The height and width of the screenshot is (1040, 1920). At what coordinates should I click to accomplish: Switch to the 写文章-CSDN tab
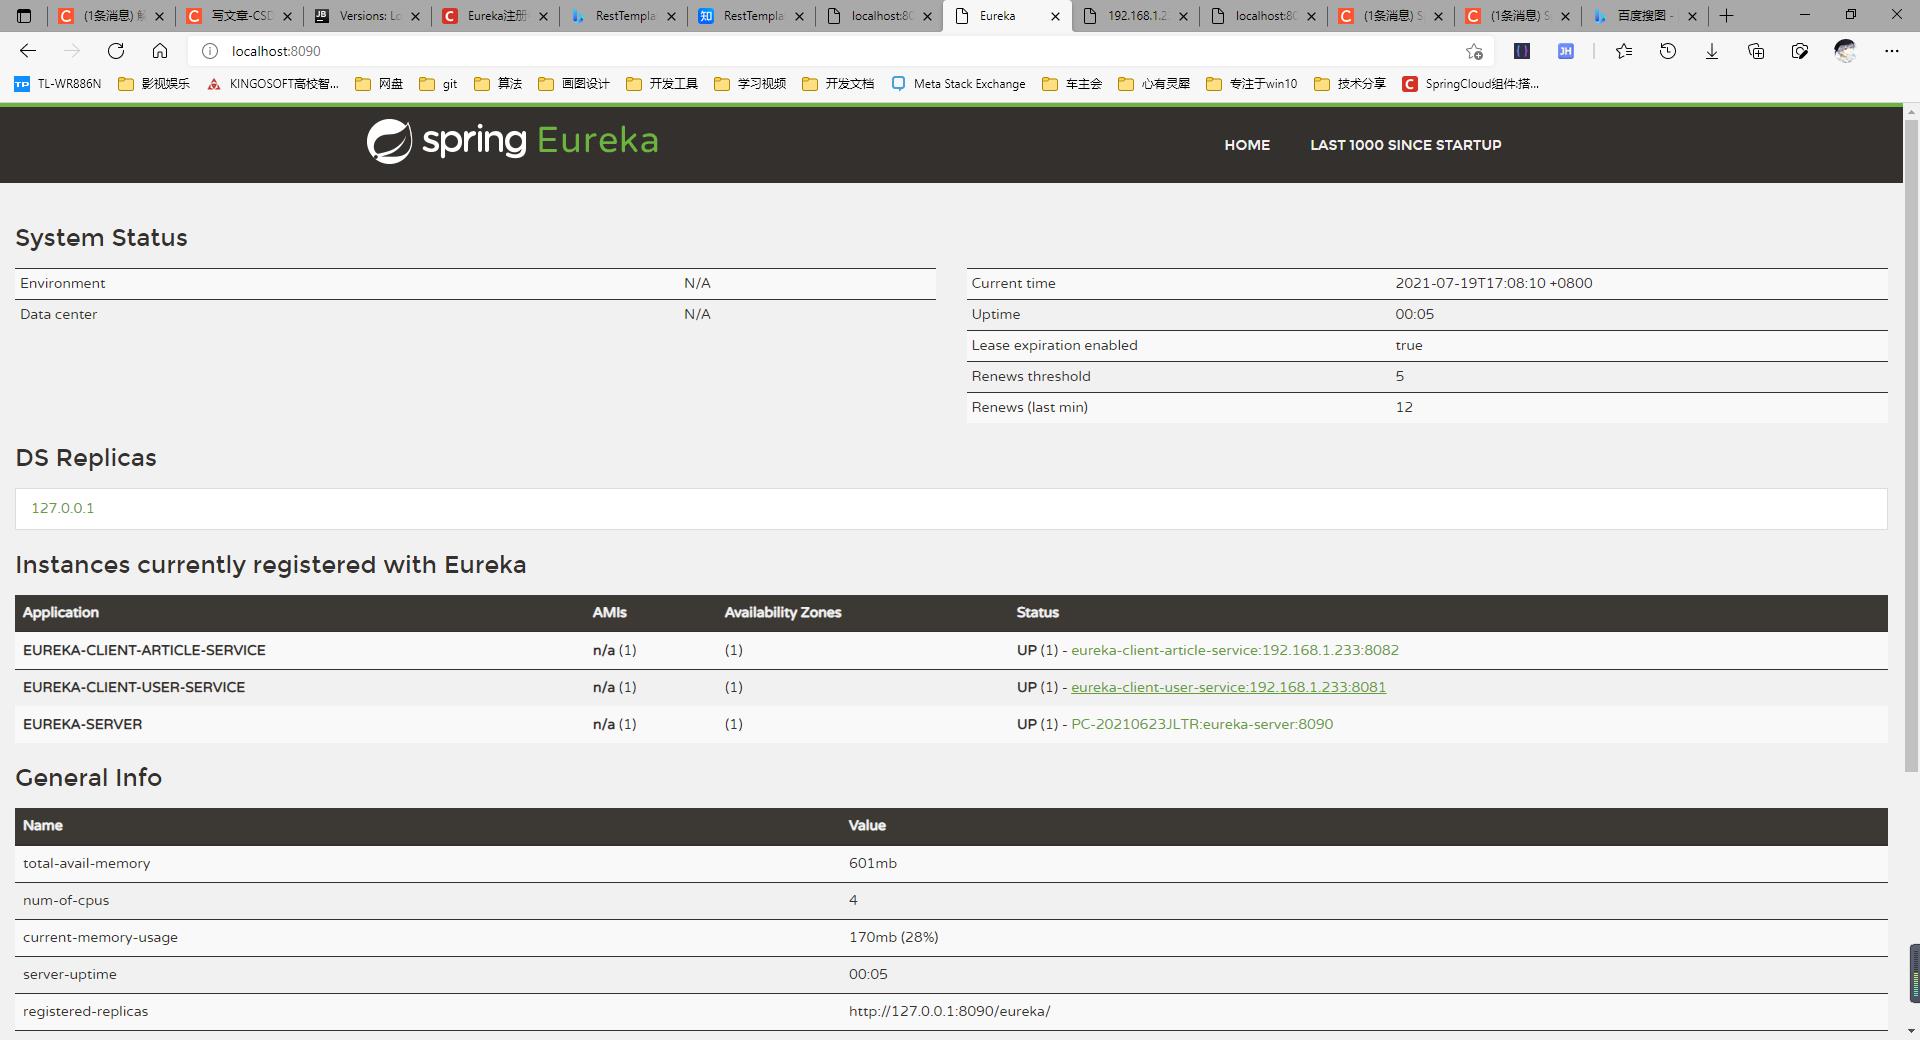240,16
